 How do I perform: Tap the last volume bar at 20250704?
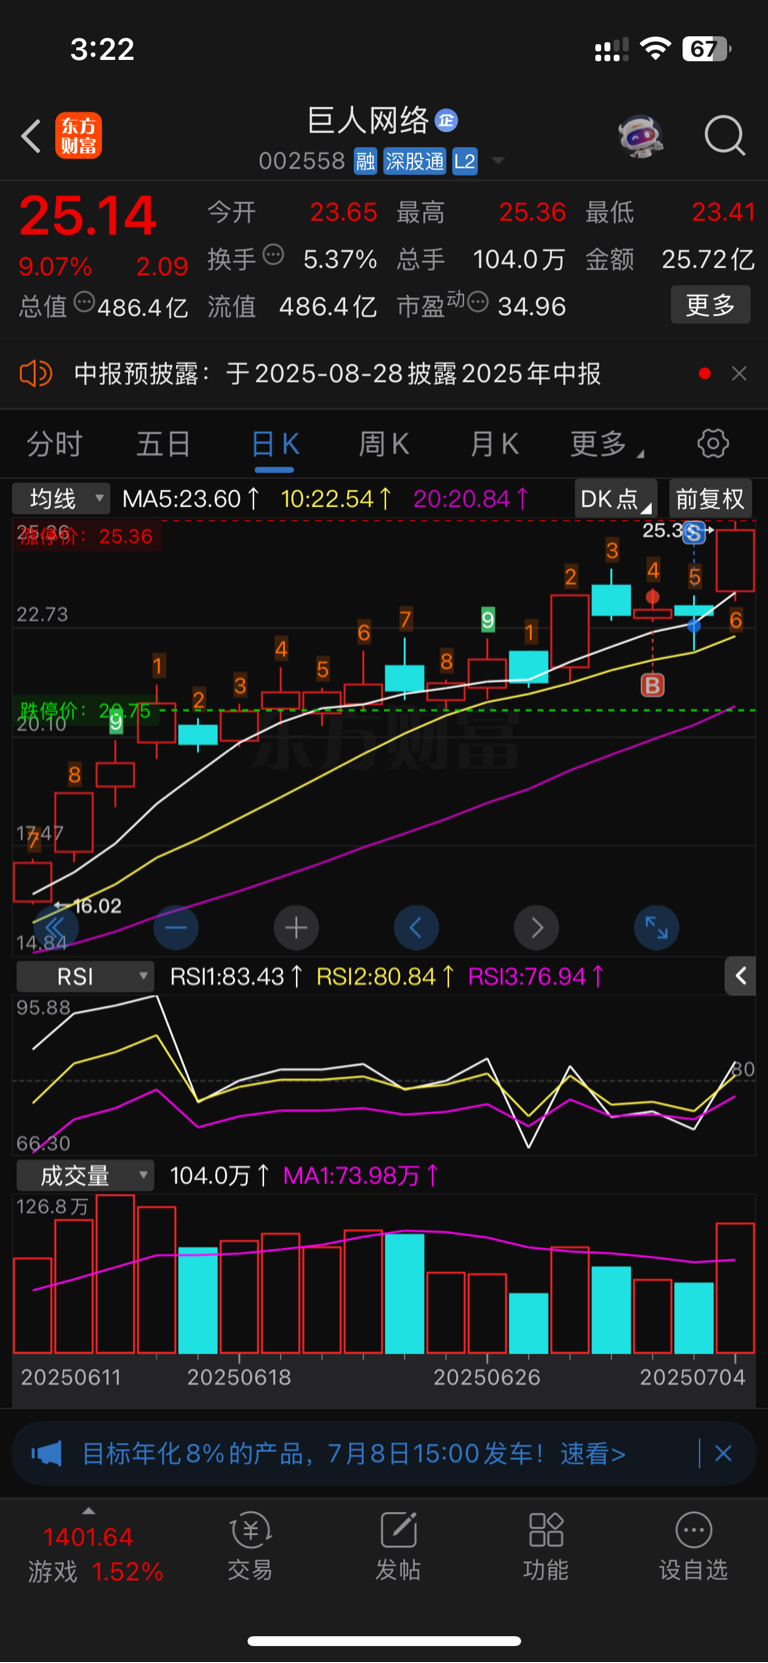click(735, 1288)
